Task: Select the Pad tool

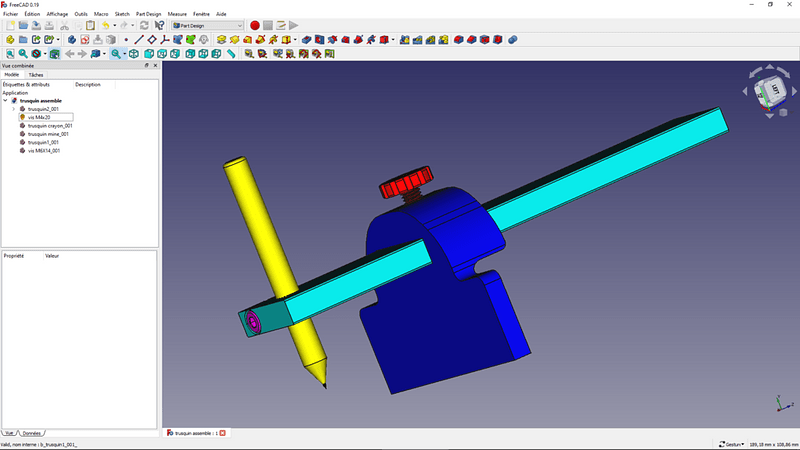Action: 221,40
